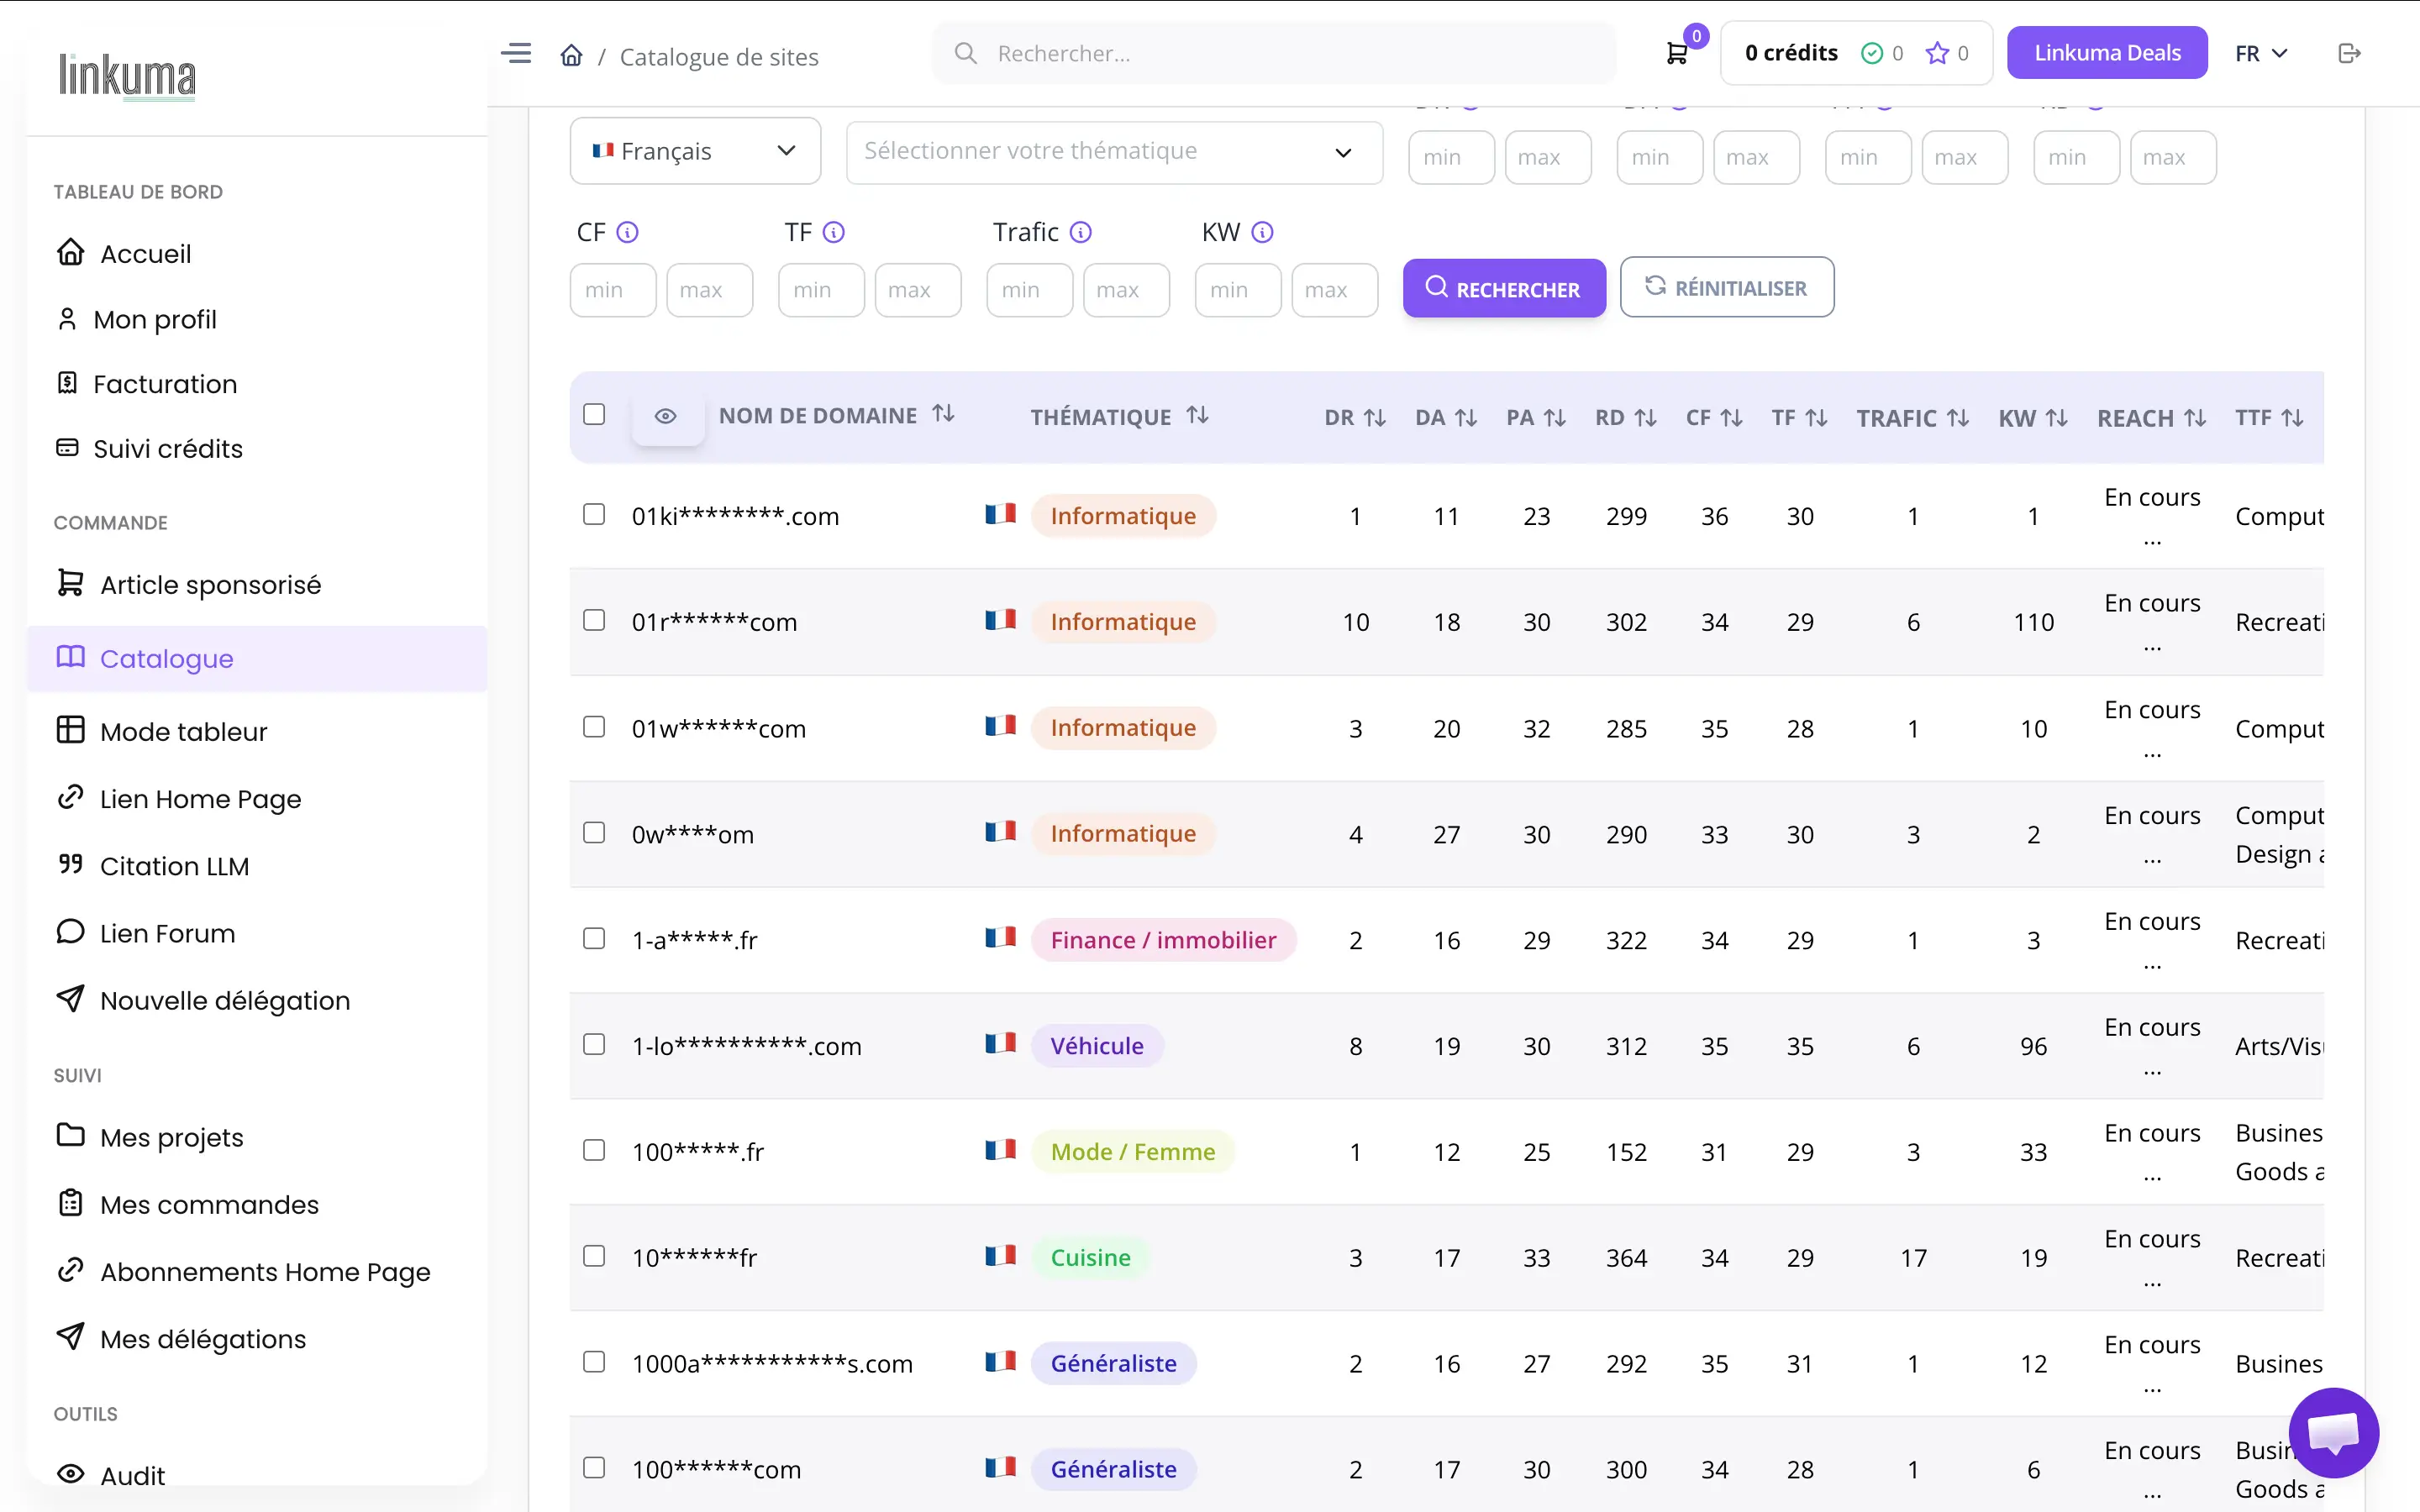The width and height of the screenshot is (2420, 1512).
Task: Go to Citation LLM menu item
Action: (153, 866)
